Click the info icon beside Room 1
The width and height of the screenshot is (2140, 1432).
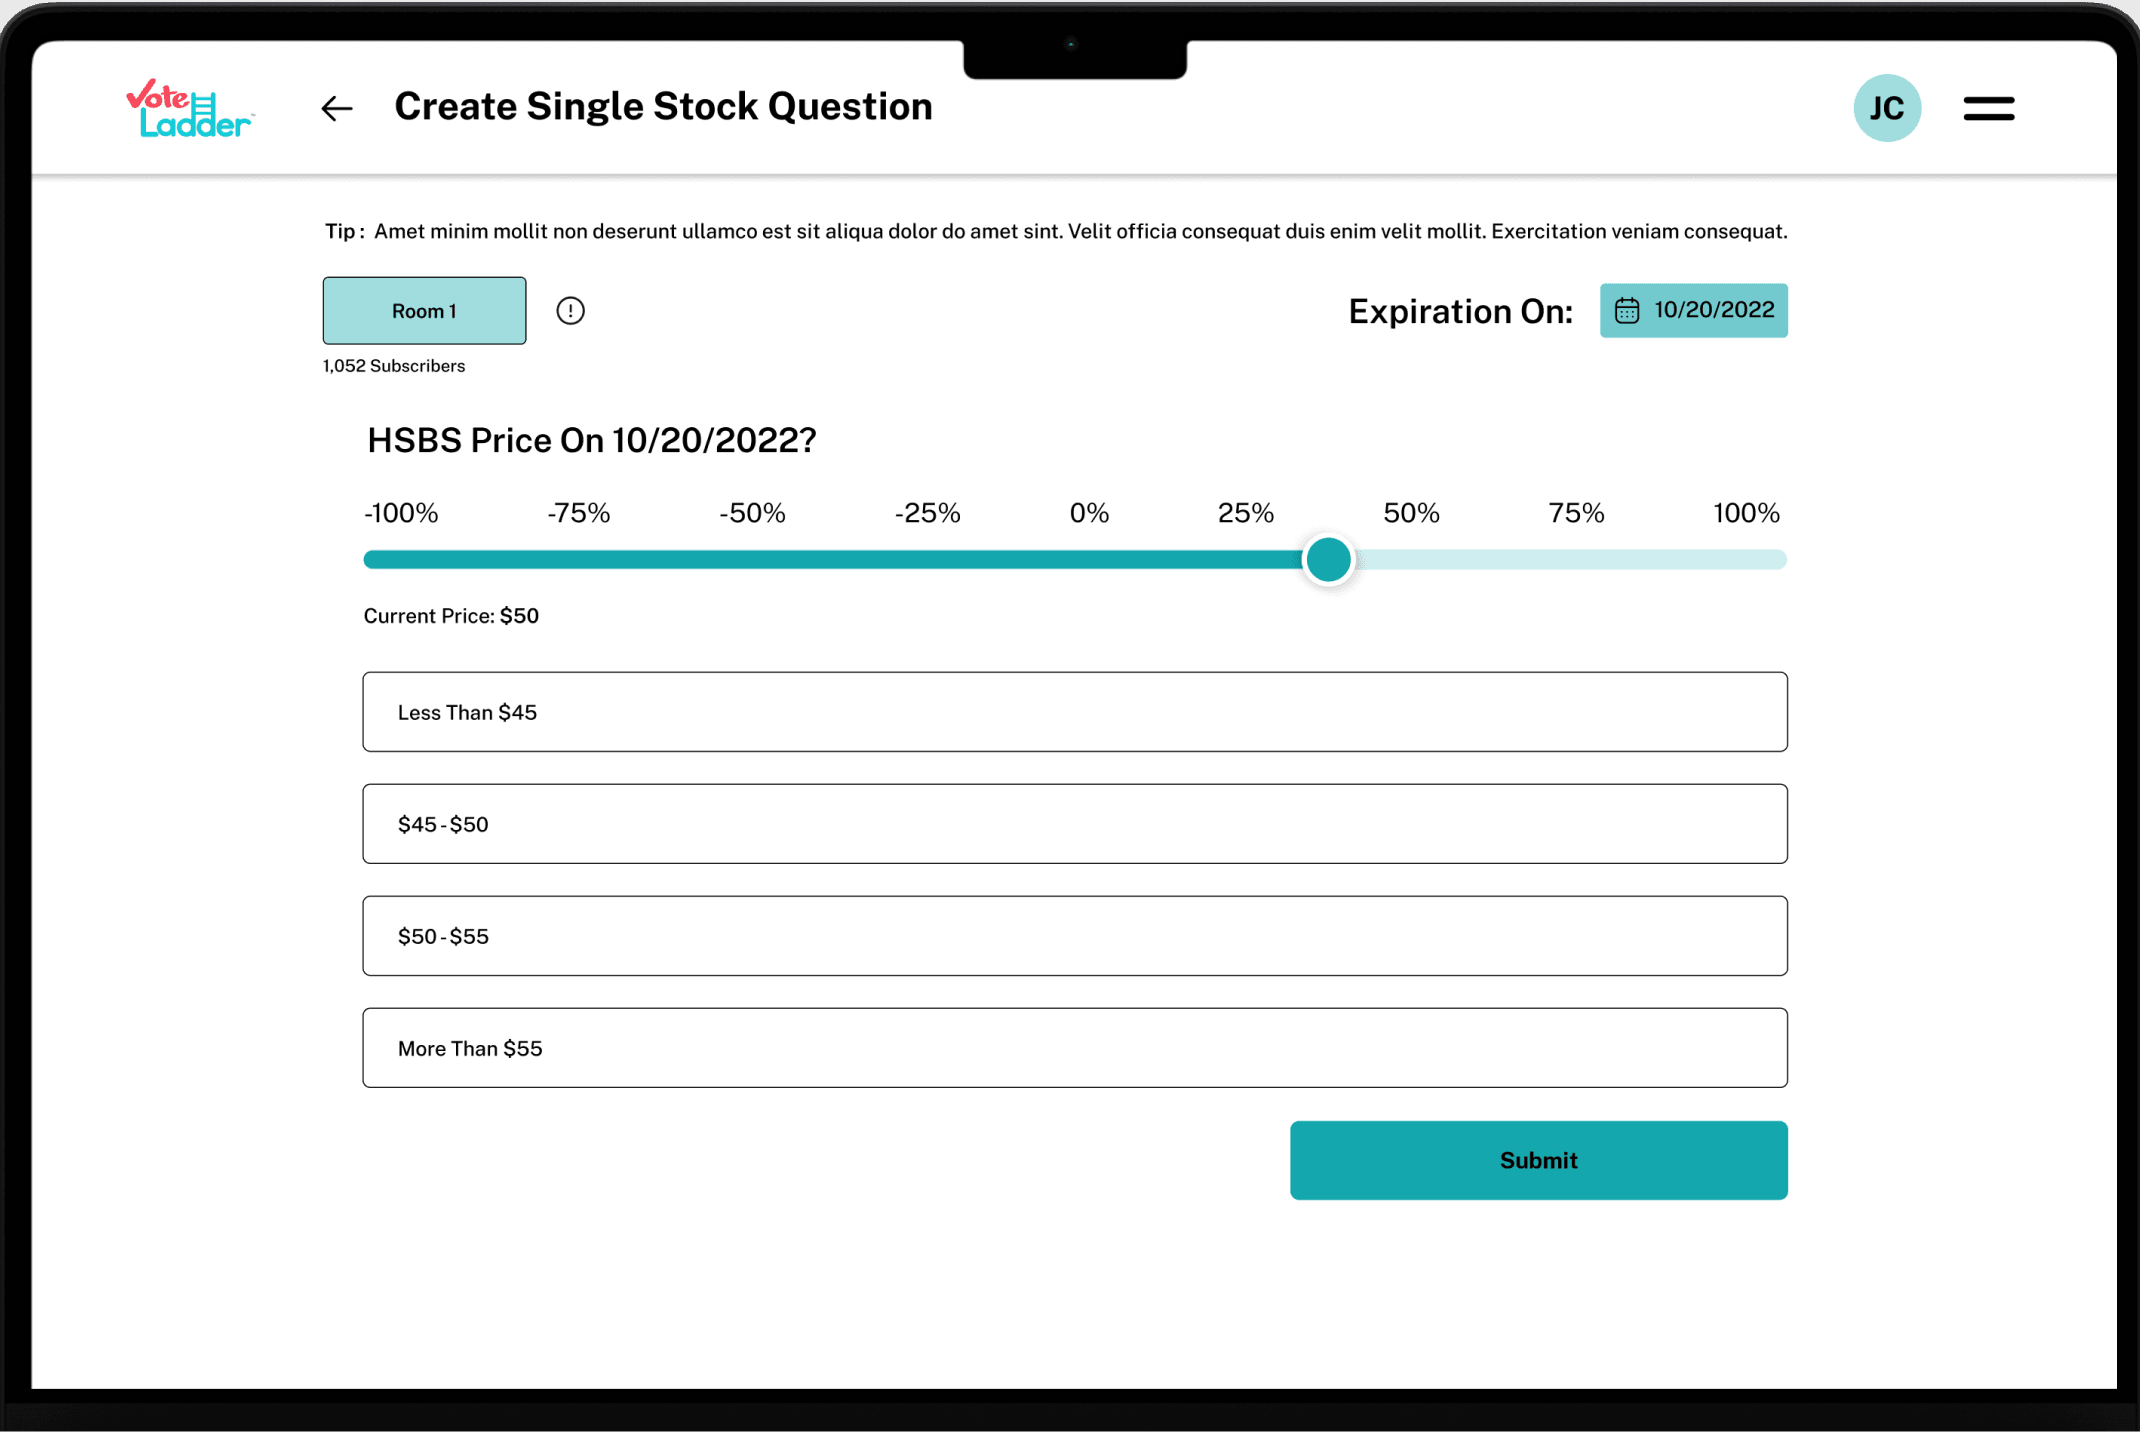click(570, 311)
